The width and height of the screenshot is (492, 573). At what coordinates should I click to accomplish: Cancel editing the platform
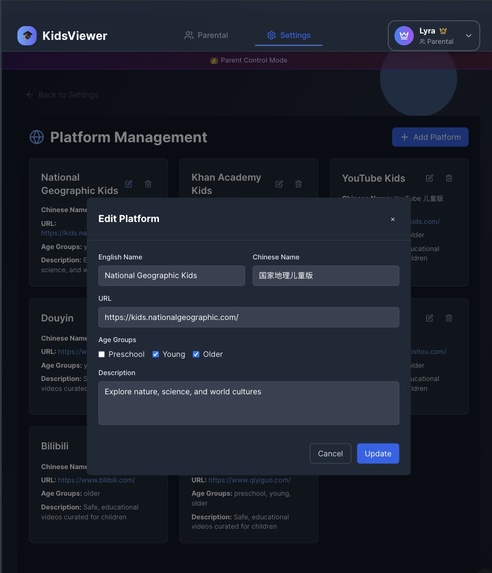[330, 454]
